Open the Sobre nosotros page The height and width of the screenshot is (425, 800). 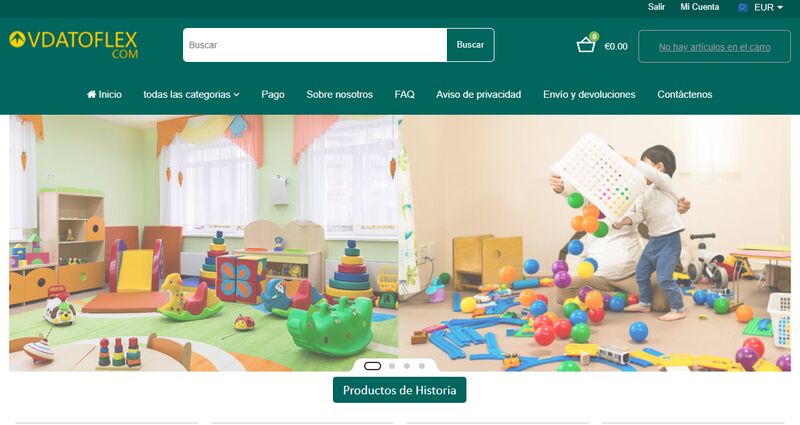click(340, 94)
